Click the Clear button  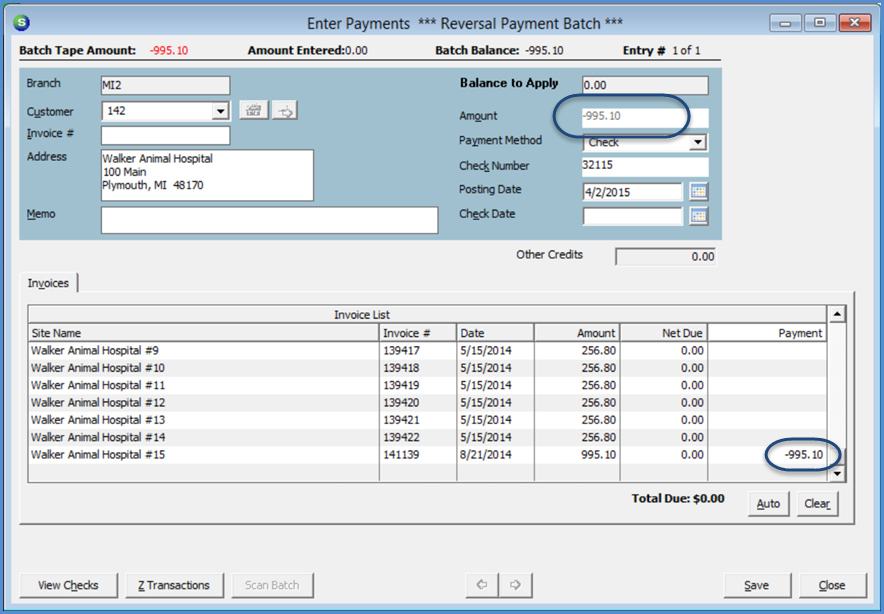coord(817,504)
